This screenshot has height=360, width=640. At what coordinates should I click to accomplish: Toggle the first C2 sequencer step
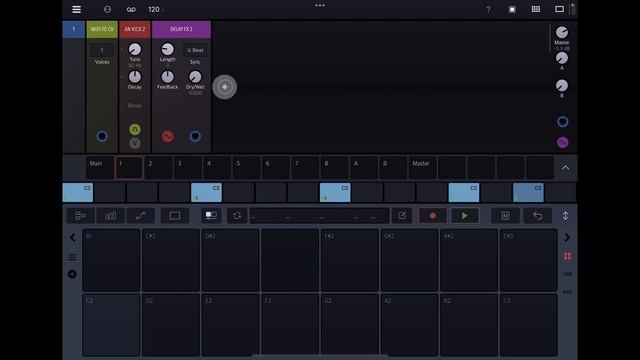coord(78,193)
